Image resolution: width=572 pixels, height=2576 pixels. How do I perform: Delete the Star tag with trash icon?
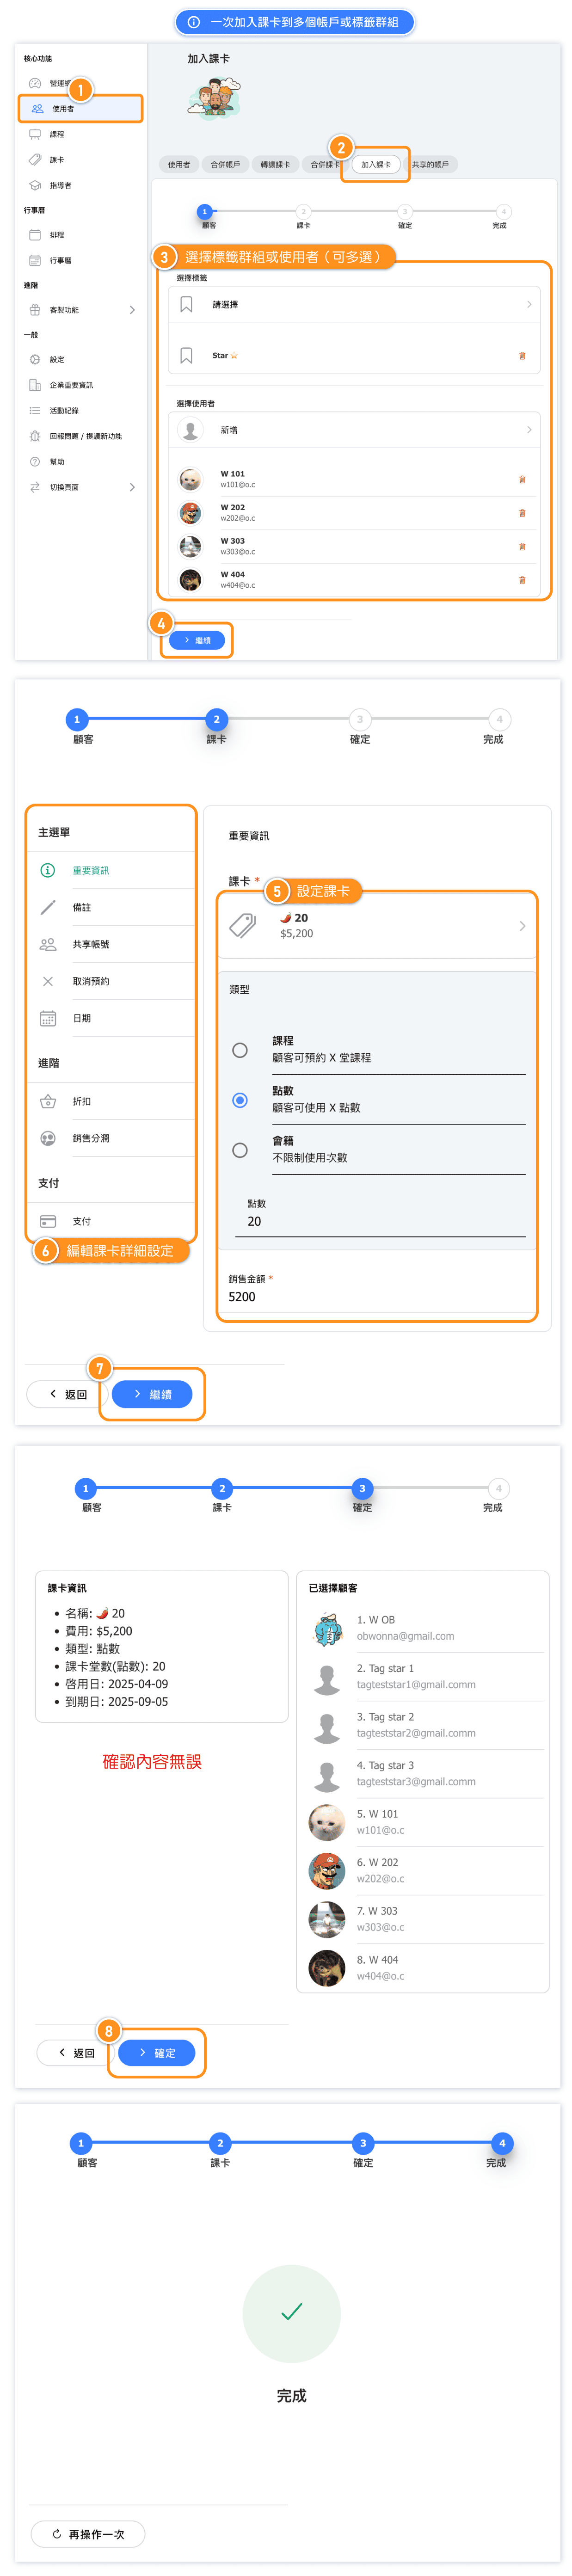(522, 356)
